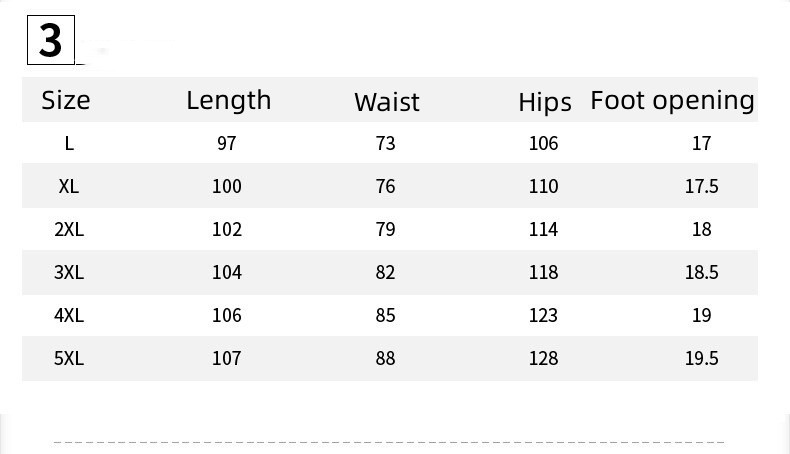Image resolution: width=790 pixels, height=454 pixels.
Task: Select the waist value 76
Action: (386, 186)
